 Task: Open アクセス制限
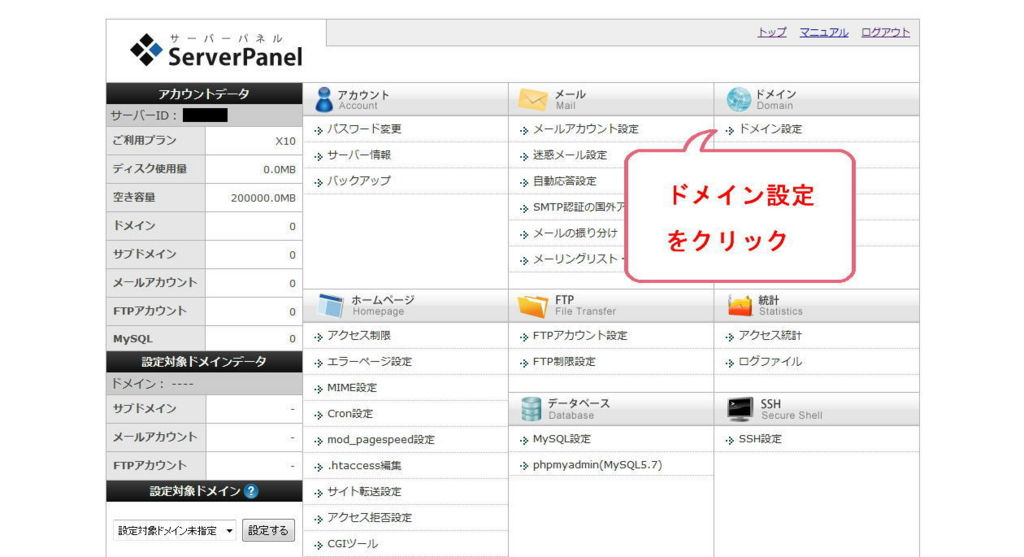pos(359,336)
